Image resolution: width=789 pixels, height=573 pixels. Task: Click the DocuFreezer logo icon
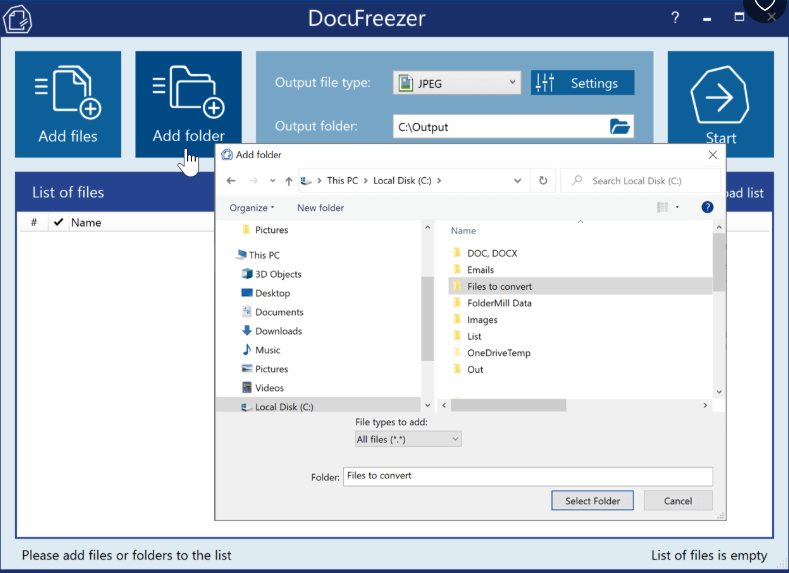coord(17,20)
